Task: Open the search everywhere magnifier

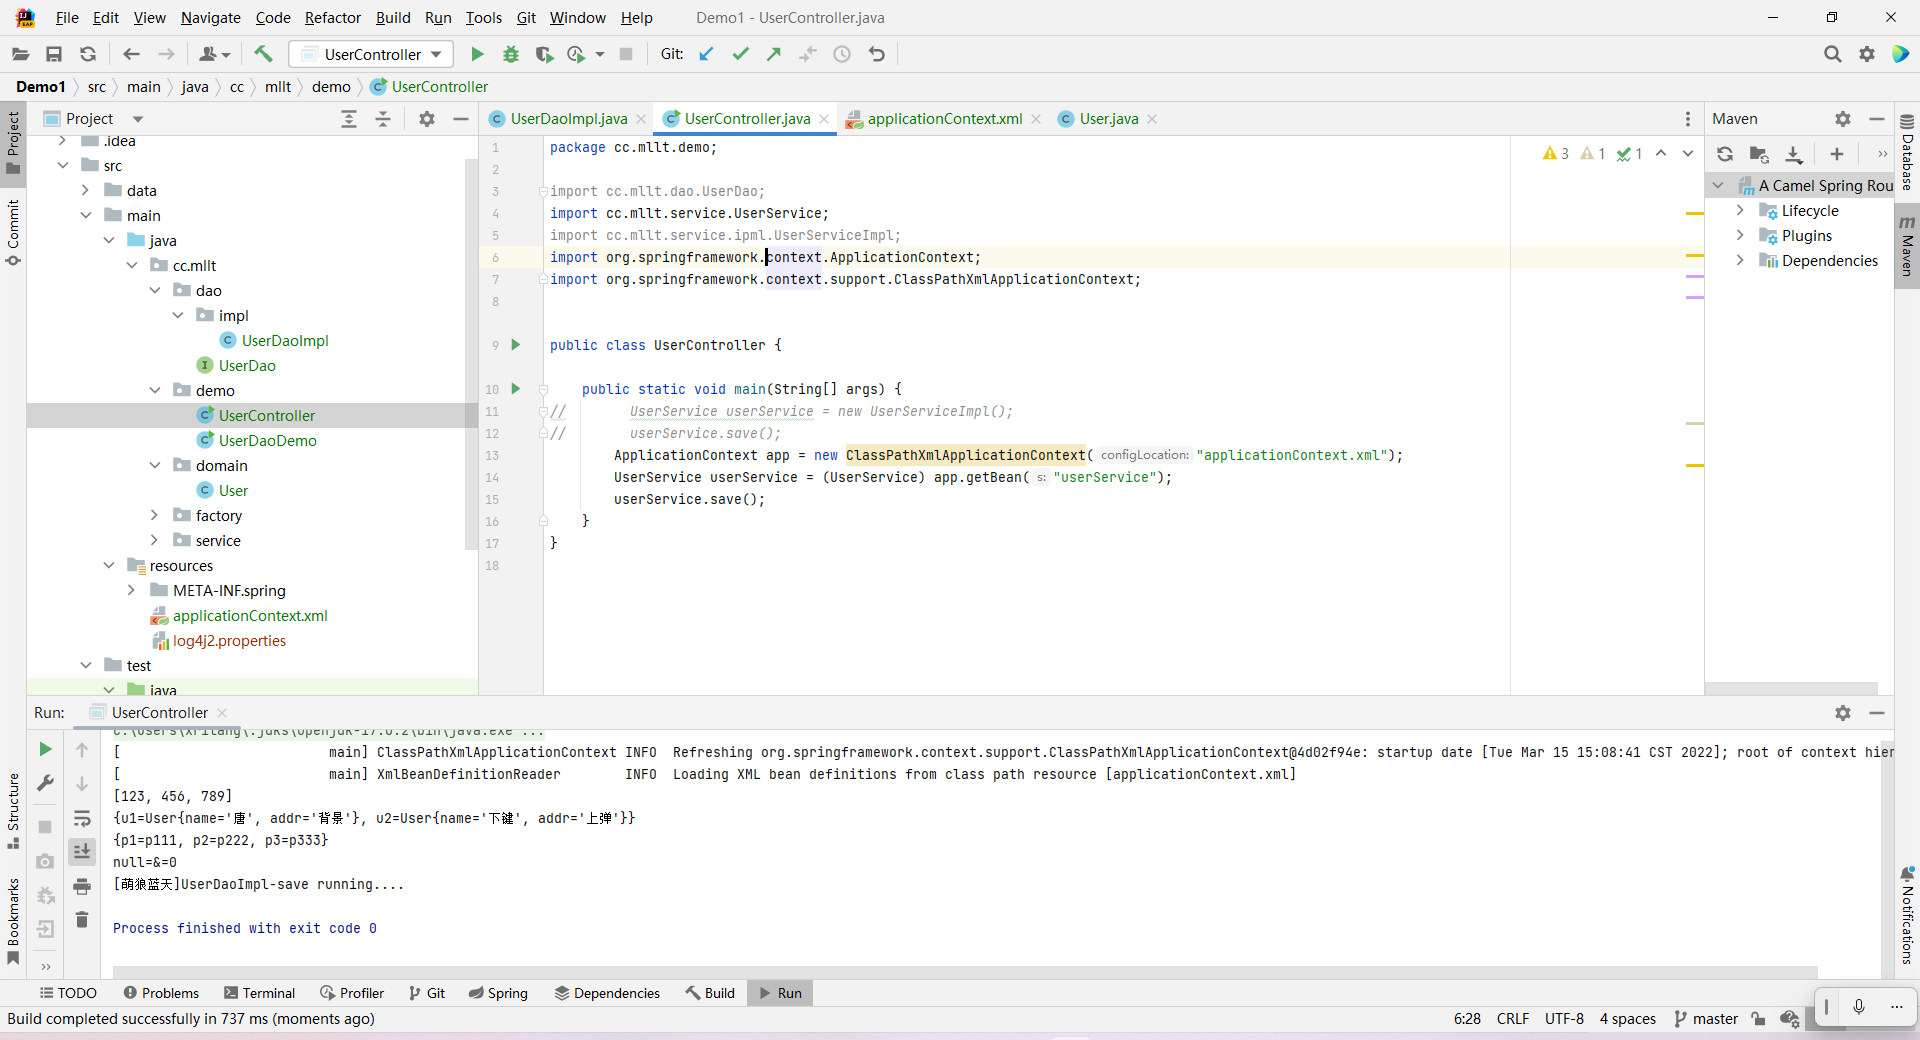Action: (x=1832, y=54)
